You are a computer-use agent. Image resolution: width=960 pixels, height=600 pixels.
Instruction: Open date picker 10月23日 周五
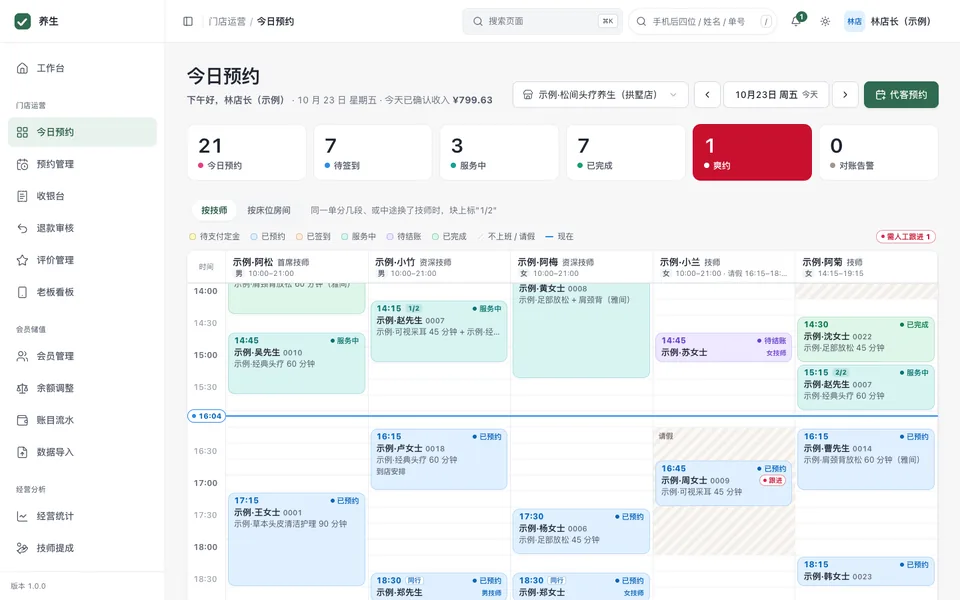[x=776, y=95]
